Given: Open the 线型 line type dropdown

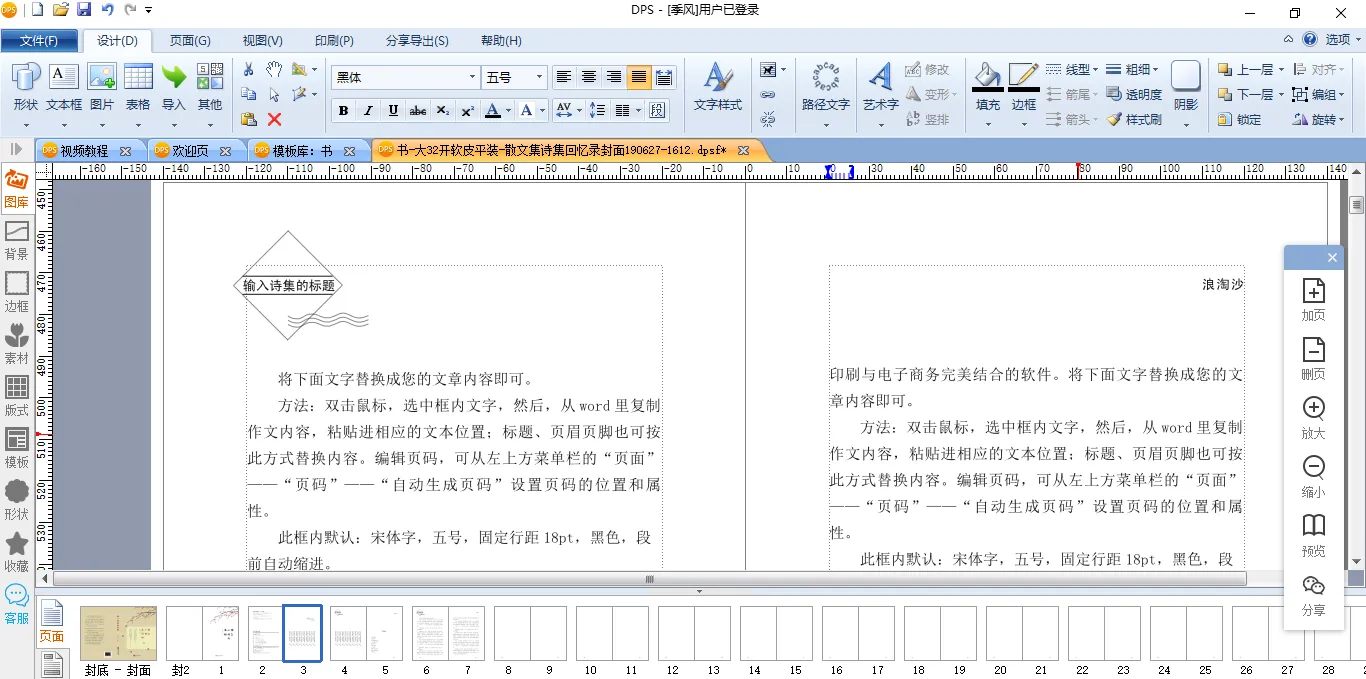Looking at the screenshot, I should [x=1072, y=69].
